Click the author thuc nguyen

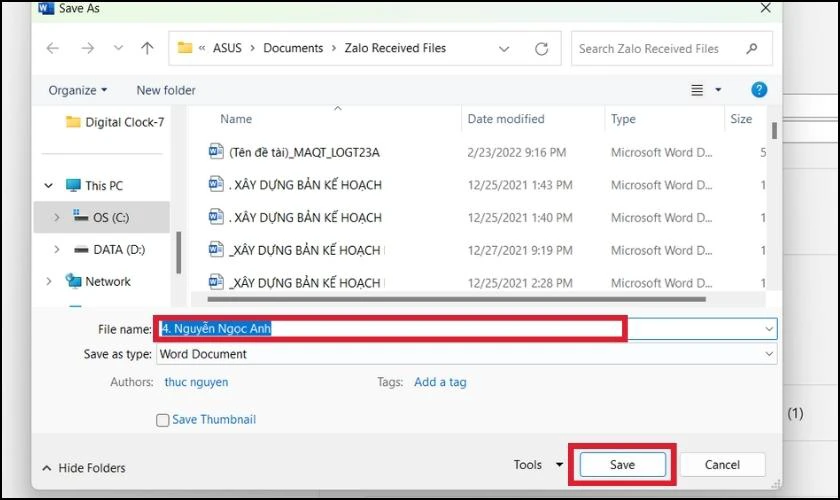click(196, 382)
